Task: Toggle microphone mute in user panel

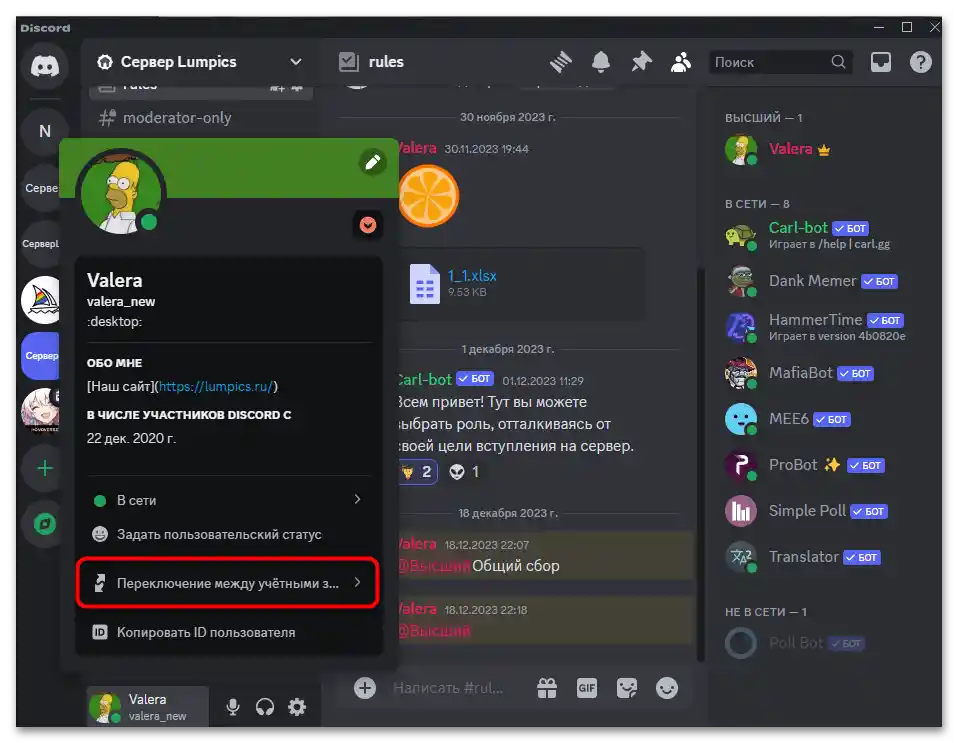Action: coord(233,707)
